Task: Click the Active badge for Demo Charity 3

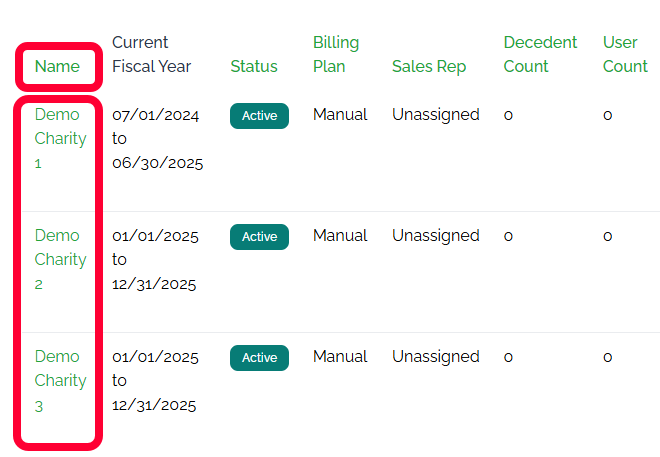Action: (x=259, y=358)
